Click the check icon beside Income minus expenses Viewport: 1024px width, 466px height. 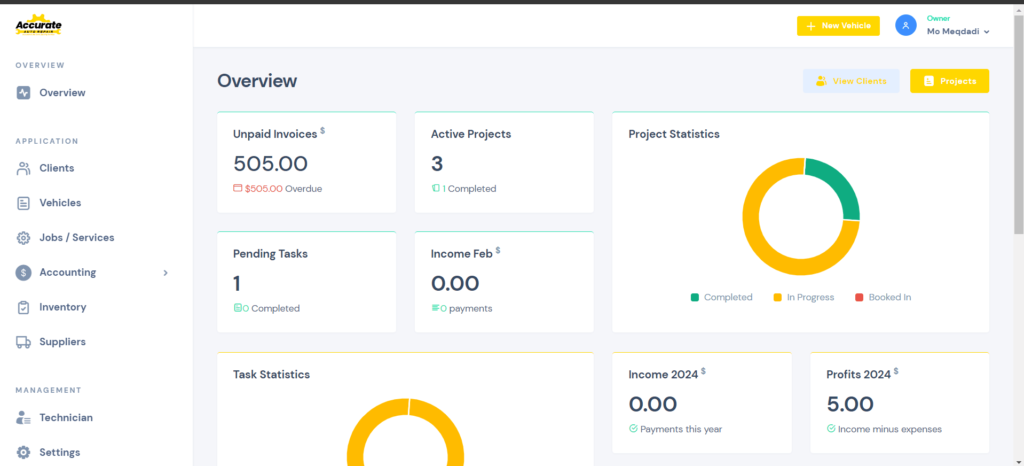tap(831, 429)
